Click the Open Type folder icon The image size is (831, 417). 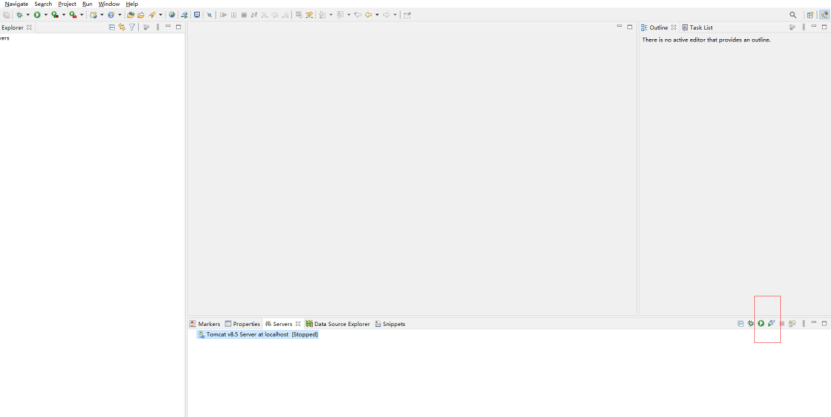[130, 15]
